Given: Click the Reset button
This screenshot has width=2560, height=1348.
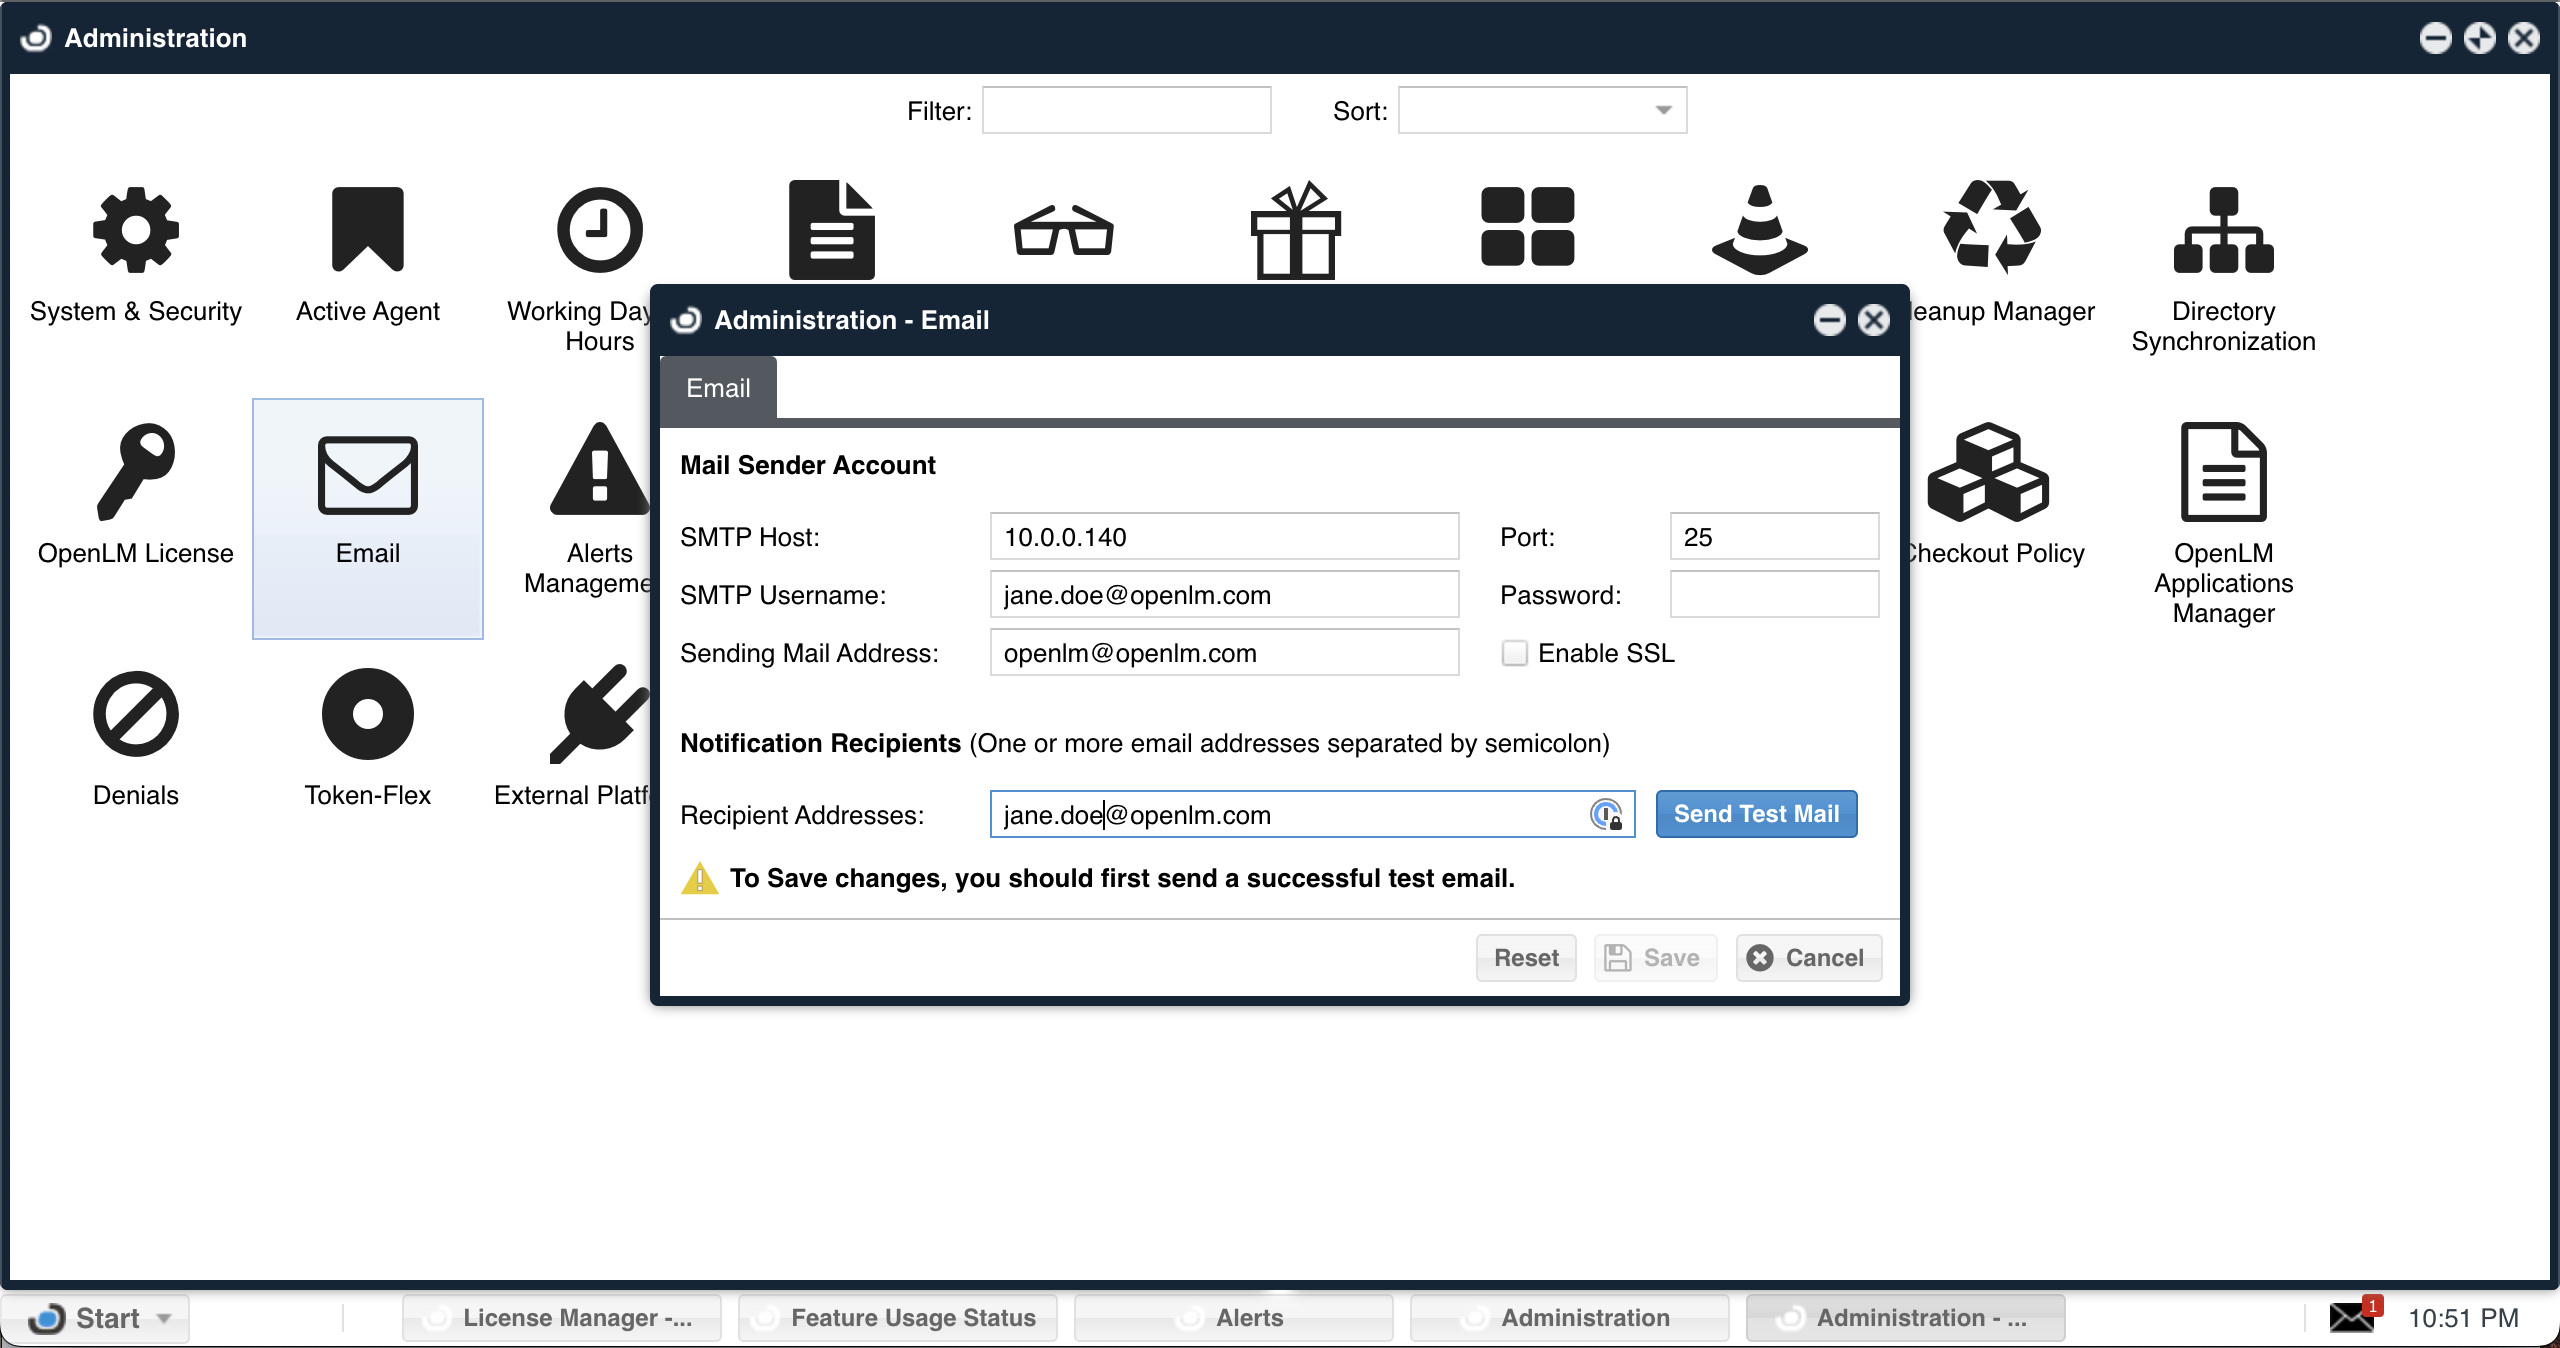Looking at the screenshot, I should click(1526, 958).
